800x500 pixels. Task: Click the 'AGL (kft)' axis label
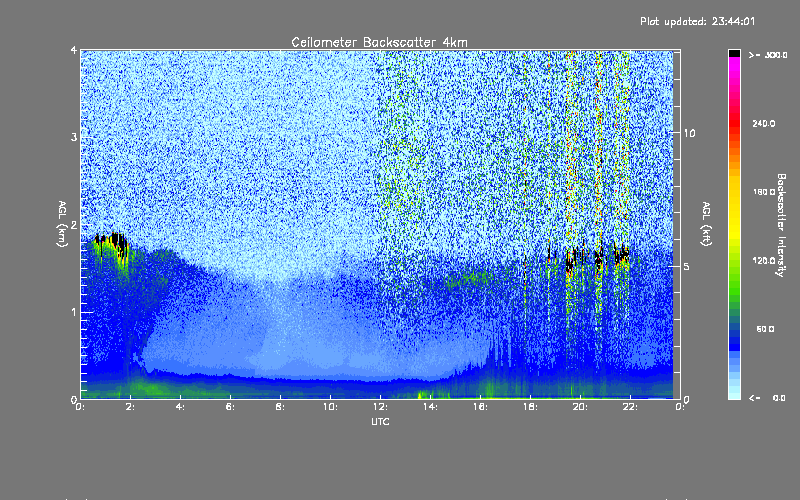(x=706, y=224)
